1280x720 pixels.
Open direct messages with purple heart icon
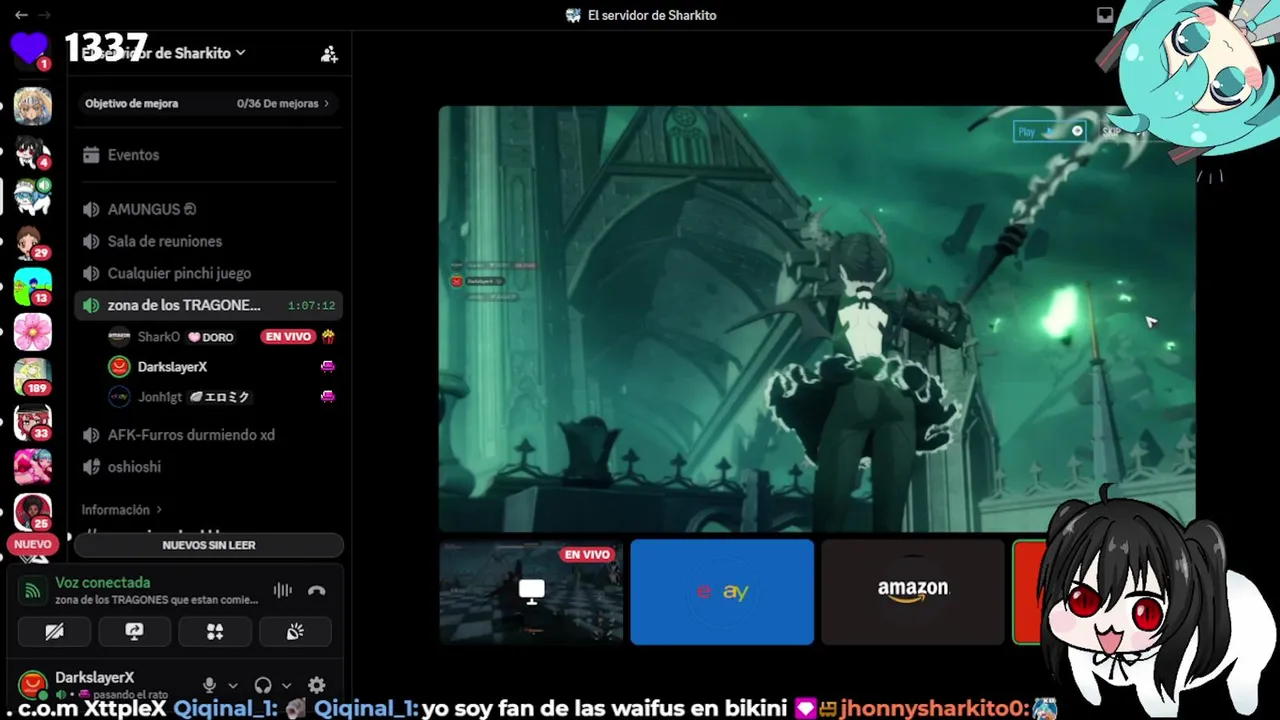pyautogui.click(x=30, y=50)
